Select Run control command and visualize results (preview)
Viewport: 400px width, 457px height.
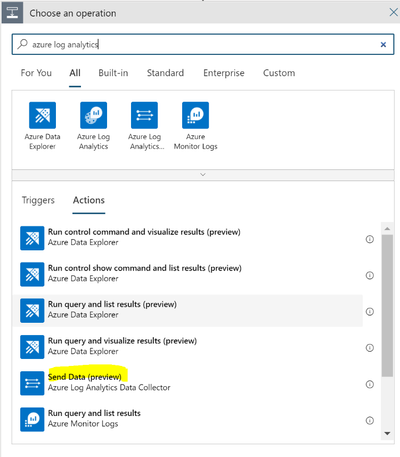188,238
